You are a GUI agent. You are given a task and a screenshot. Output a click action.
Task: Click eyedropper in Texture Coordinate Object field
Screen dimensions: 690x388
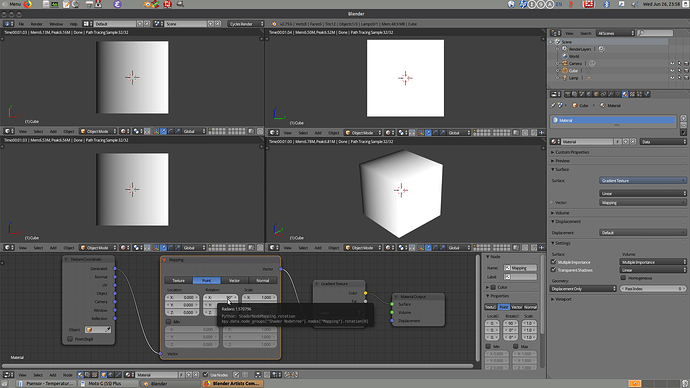107,329
